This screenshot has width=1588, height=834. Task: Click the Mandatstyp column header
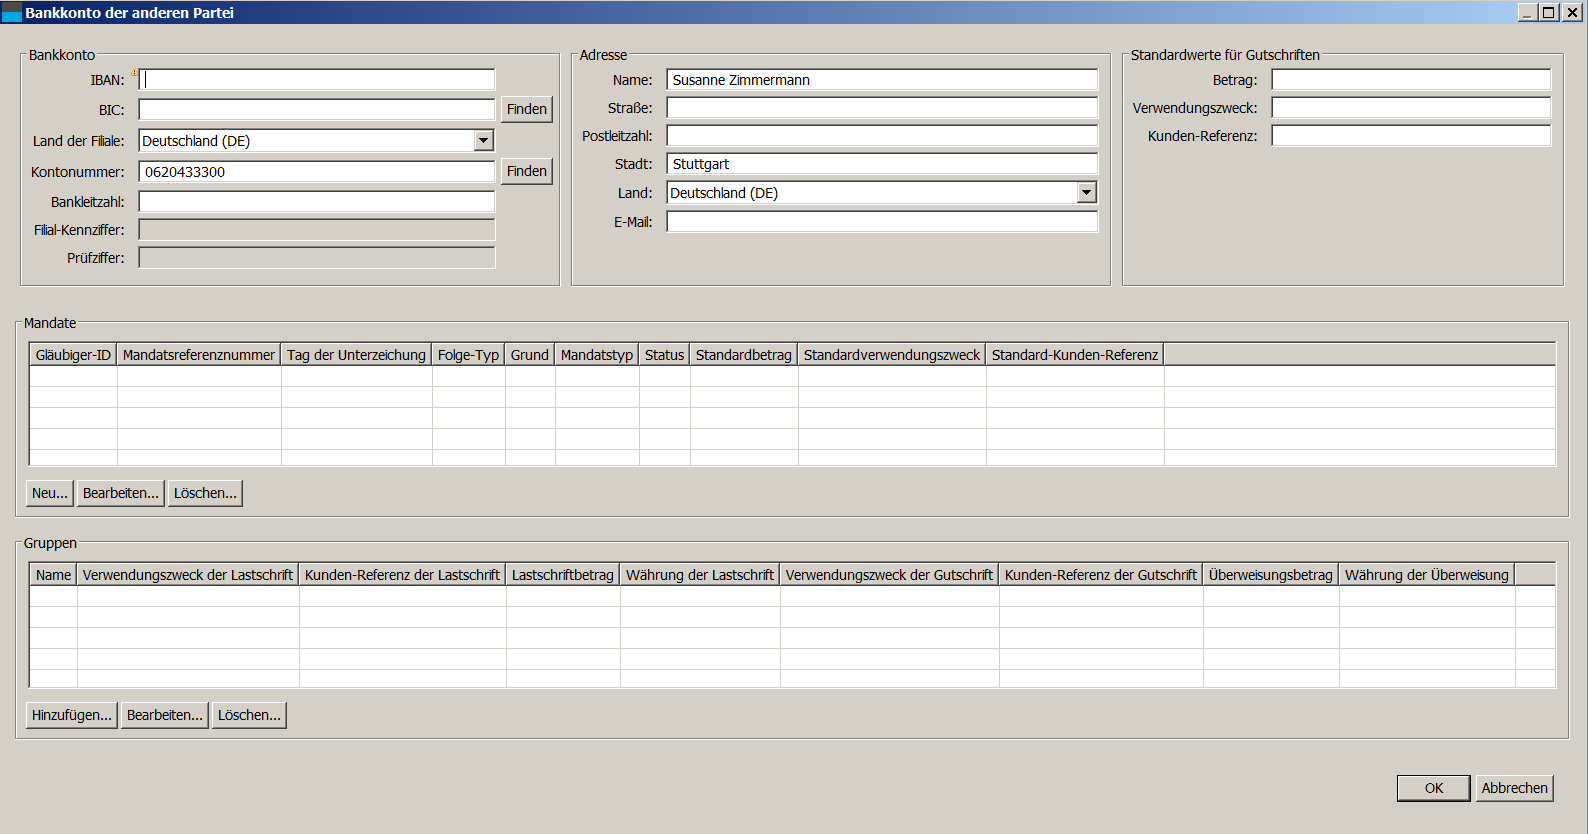597,355
